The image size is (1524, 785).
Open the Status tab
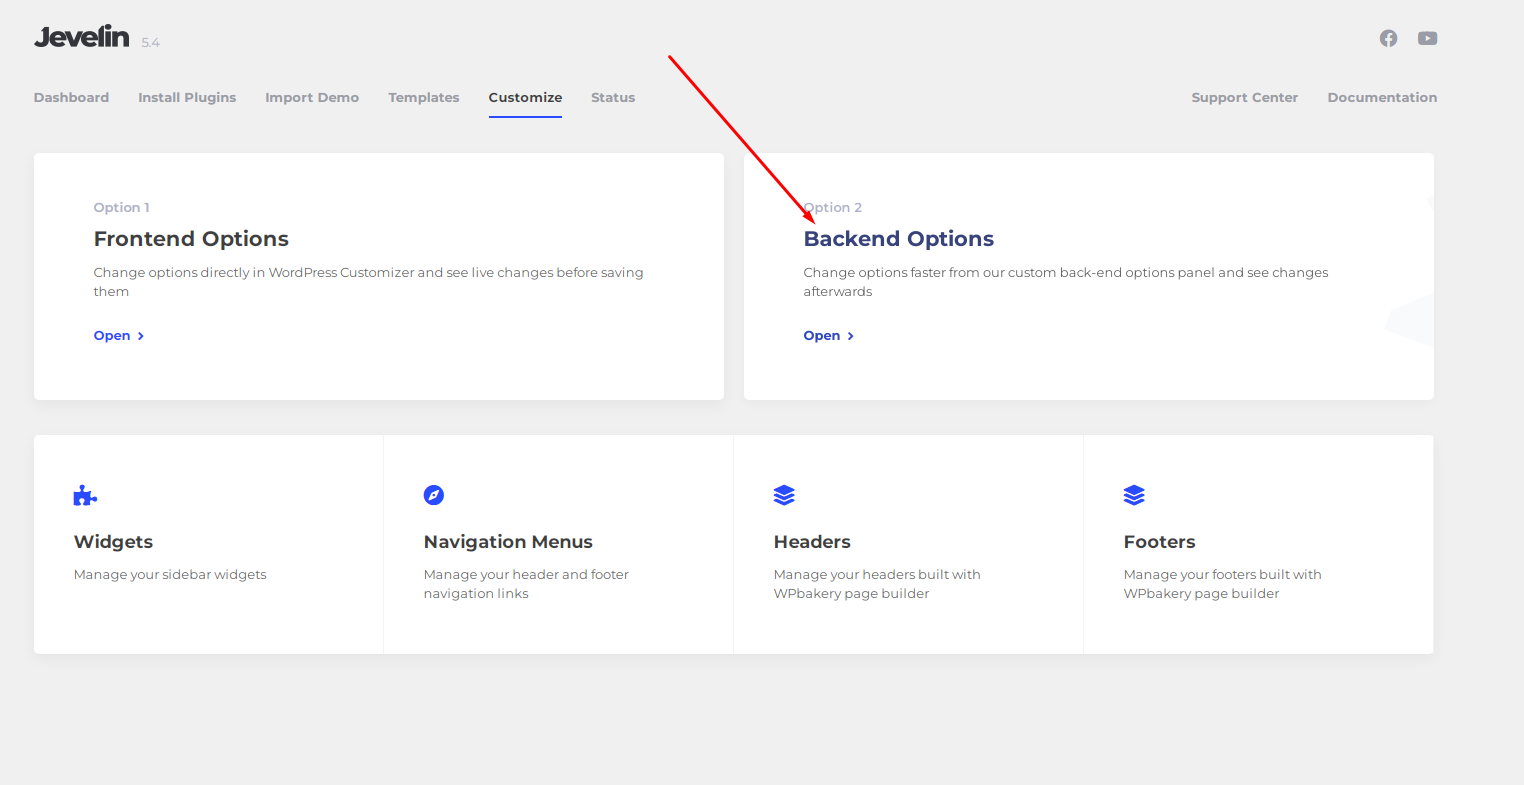point(613,97)
